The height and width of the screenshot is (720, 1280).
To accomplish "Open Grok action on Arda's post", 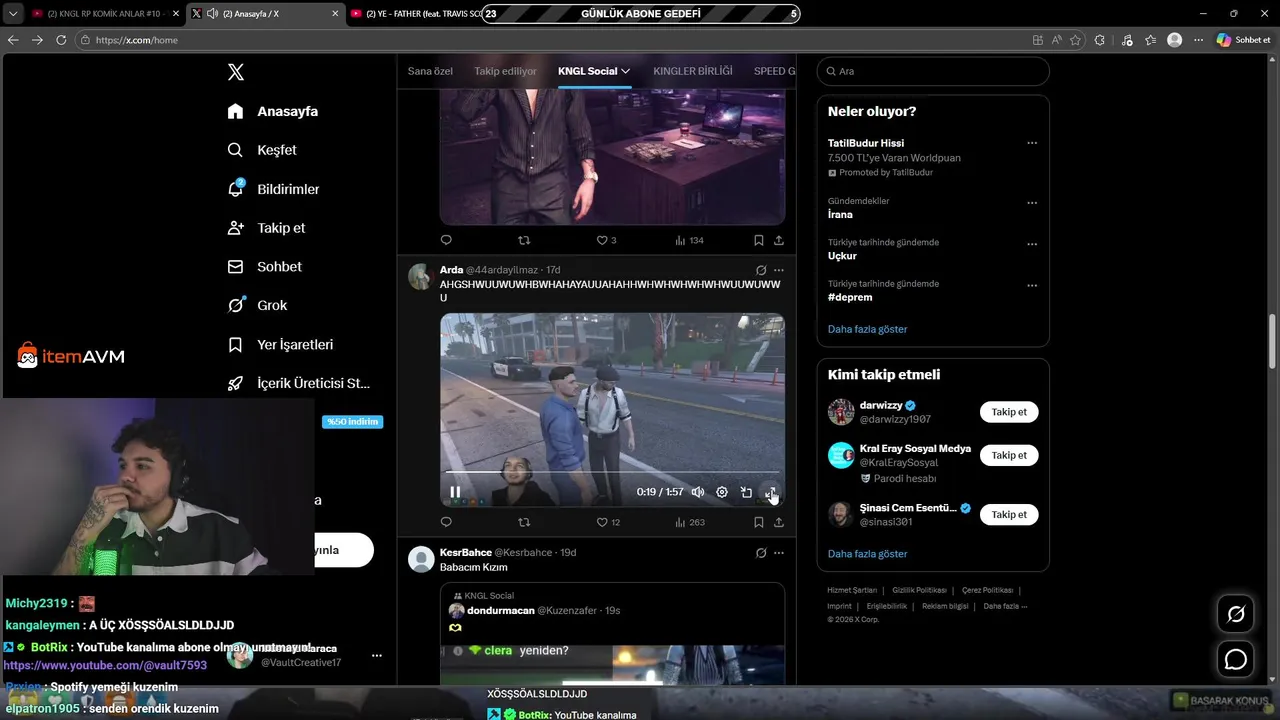I will [x=761, y=270].
